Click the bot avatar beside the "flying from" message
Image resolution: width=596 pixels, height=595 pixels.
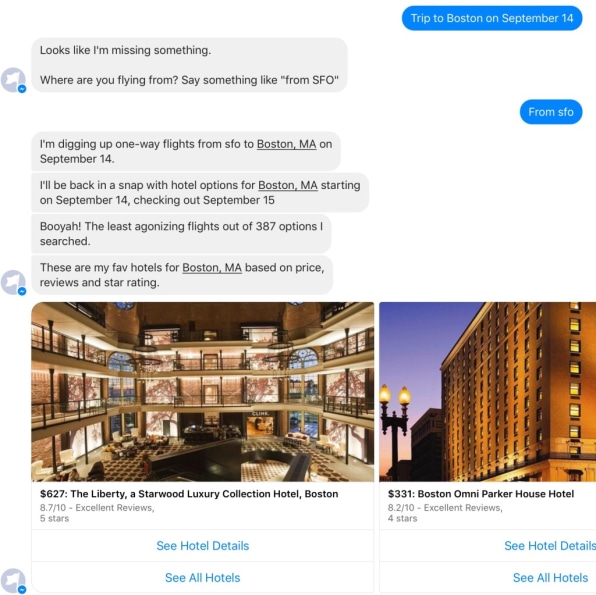tap(13, 80)
